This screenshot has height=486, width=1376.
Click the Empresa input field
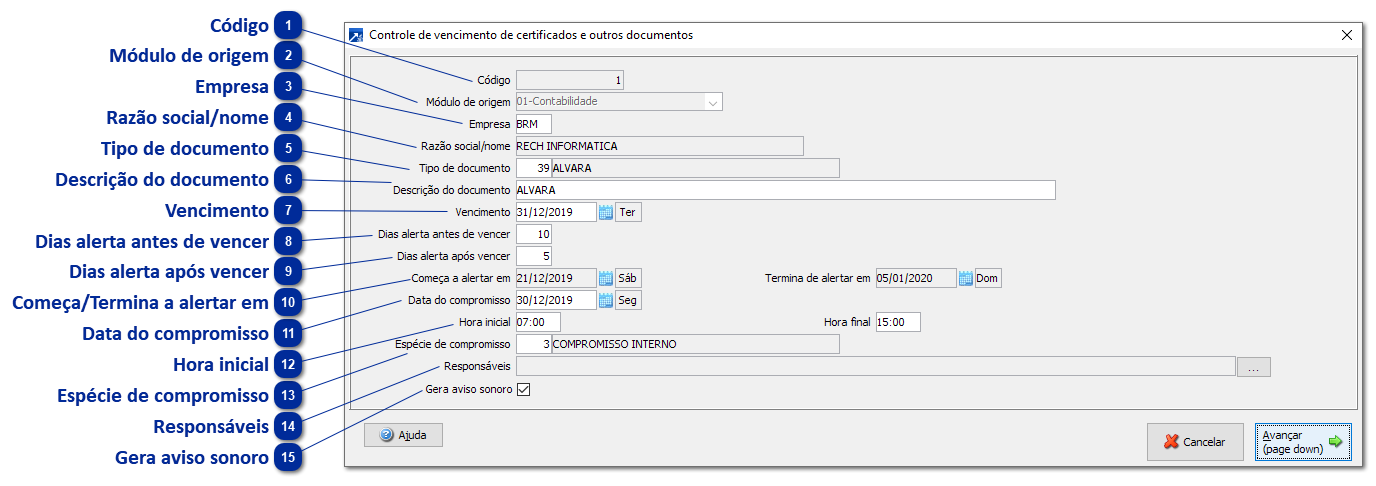pyautogui.click(x=533, y=124)
